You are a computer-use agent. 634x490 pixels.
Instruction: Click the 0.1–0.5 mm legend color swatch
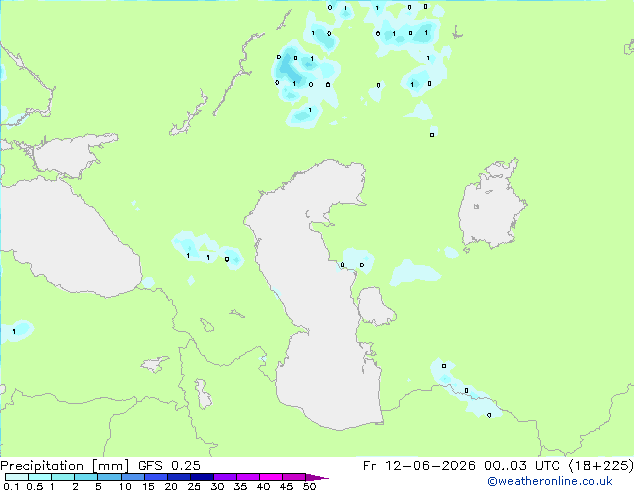[17, 477]
